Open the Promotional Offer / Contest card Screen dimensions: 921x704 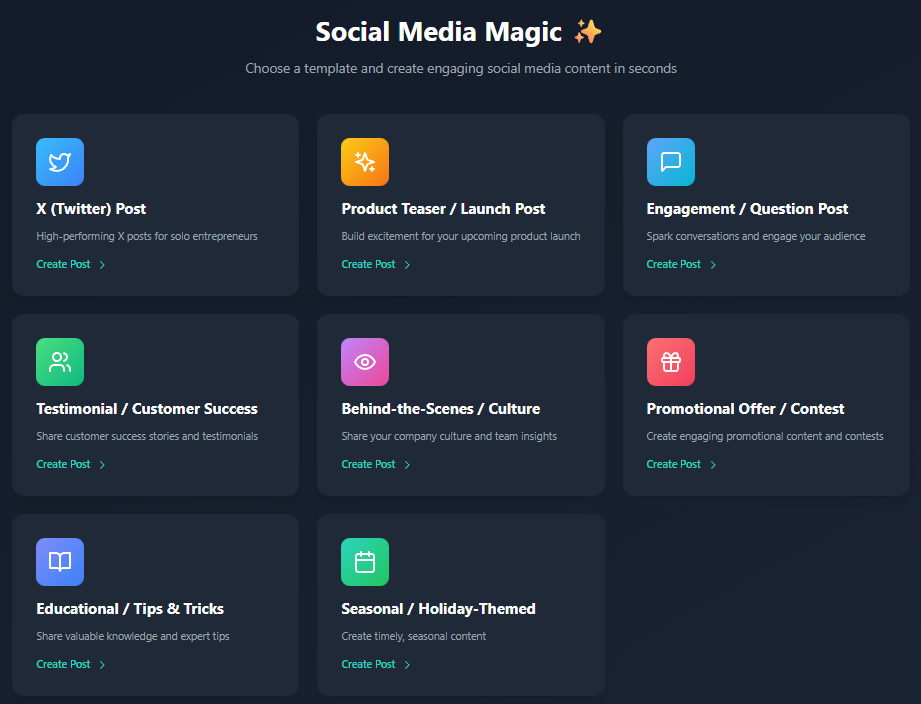pos(766,405)
